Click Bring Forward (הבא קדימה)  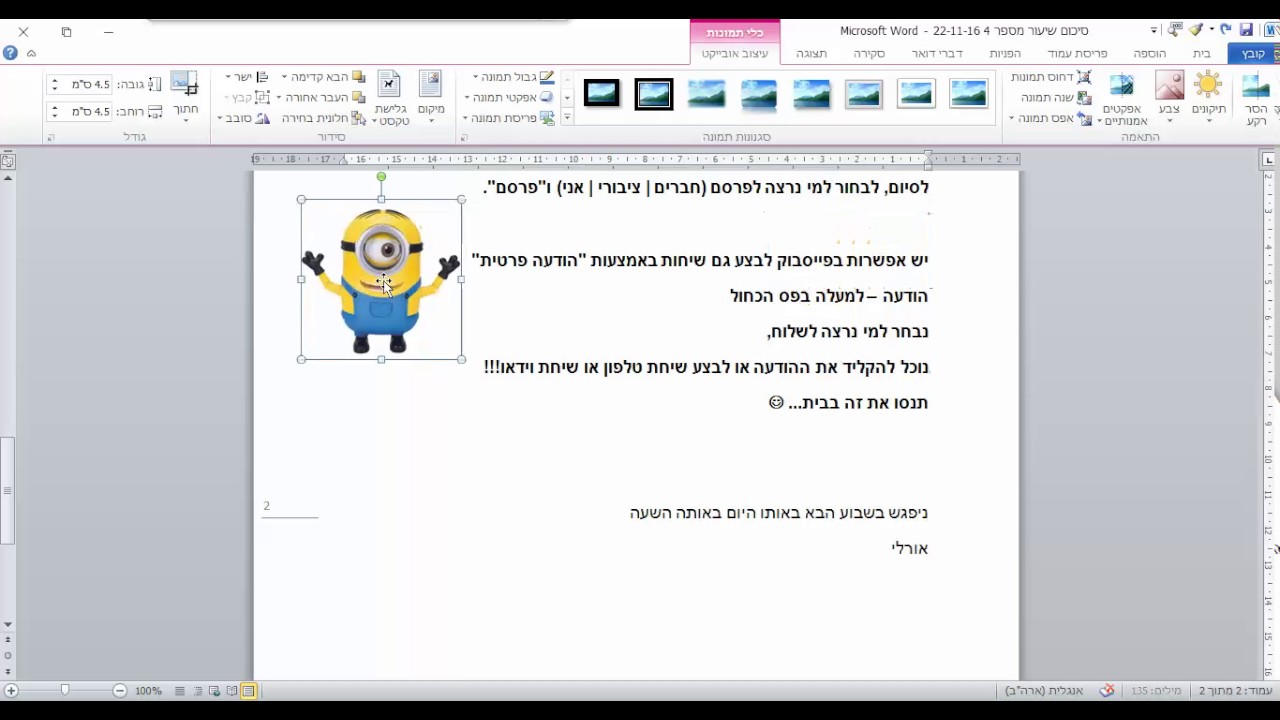pyautogui.click(x=323, y=77)
